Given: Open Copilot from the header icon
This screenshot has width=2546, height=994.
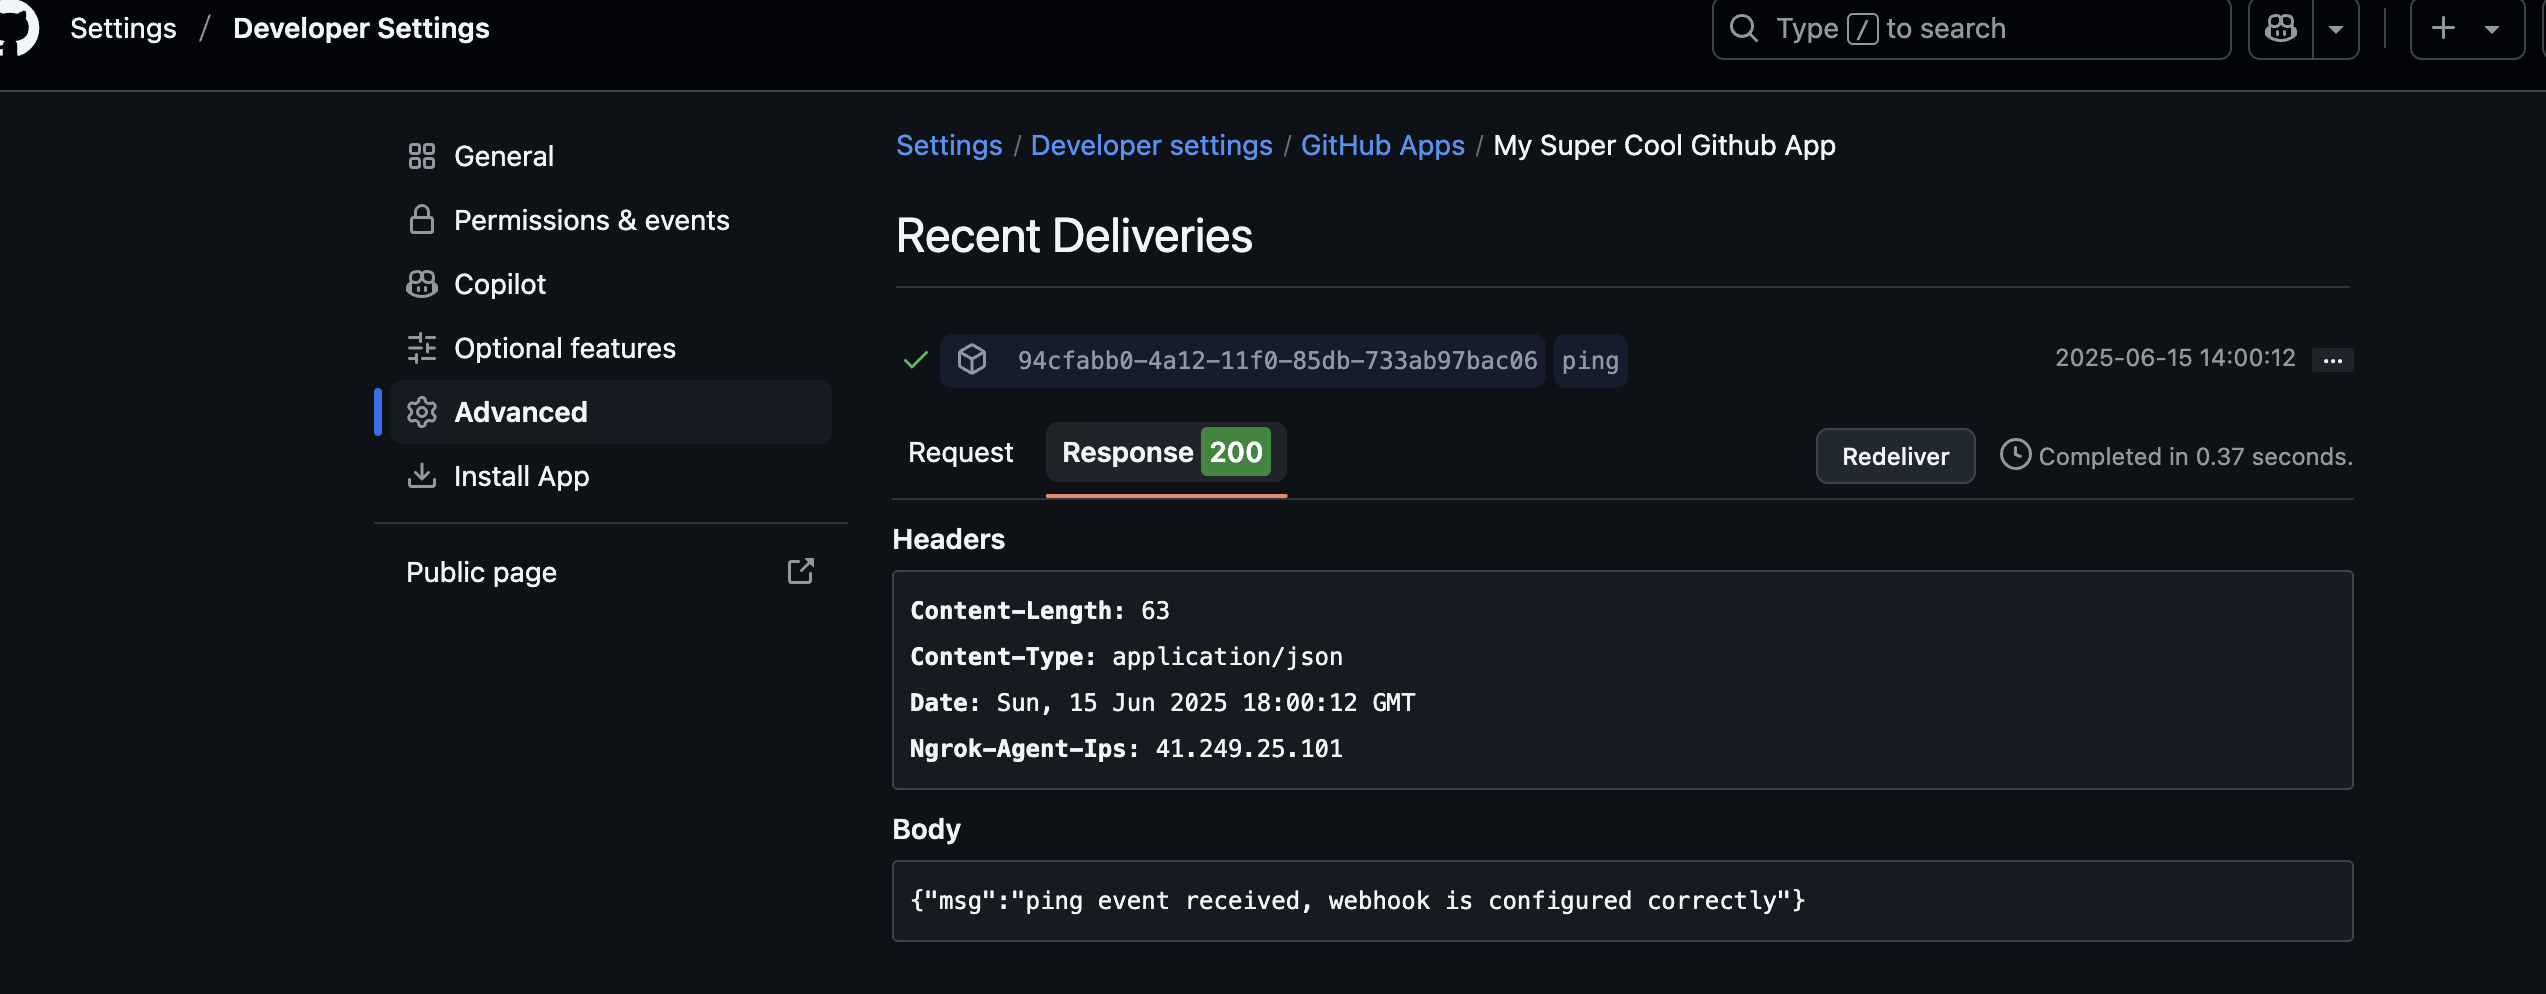Looking at the screenshot, I should tap(2280, 28).
